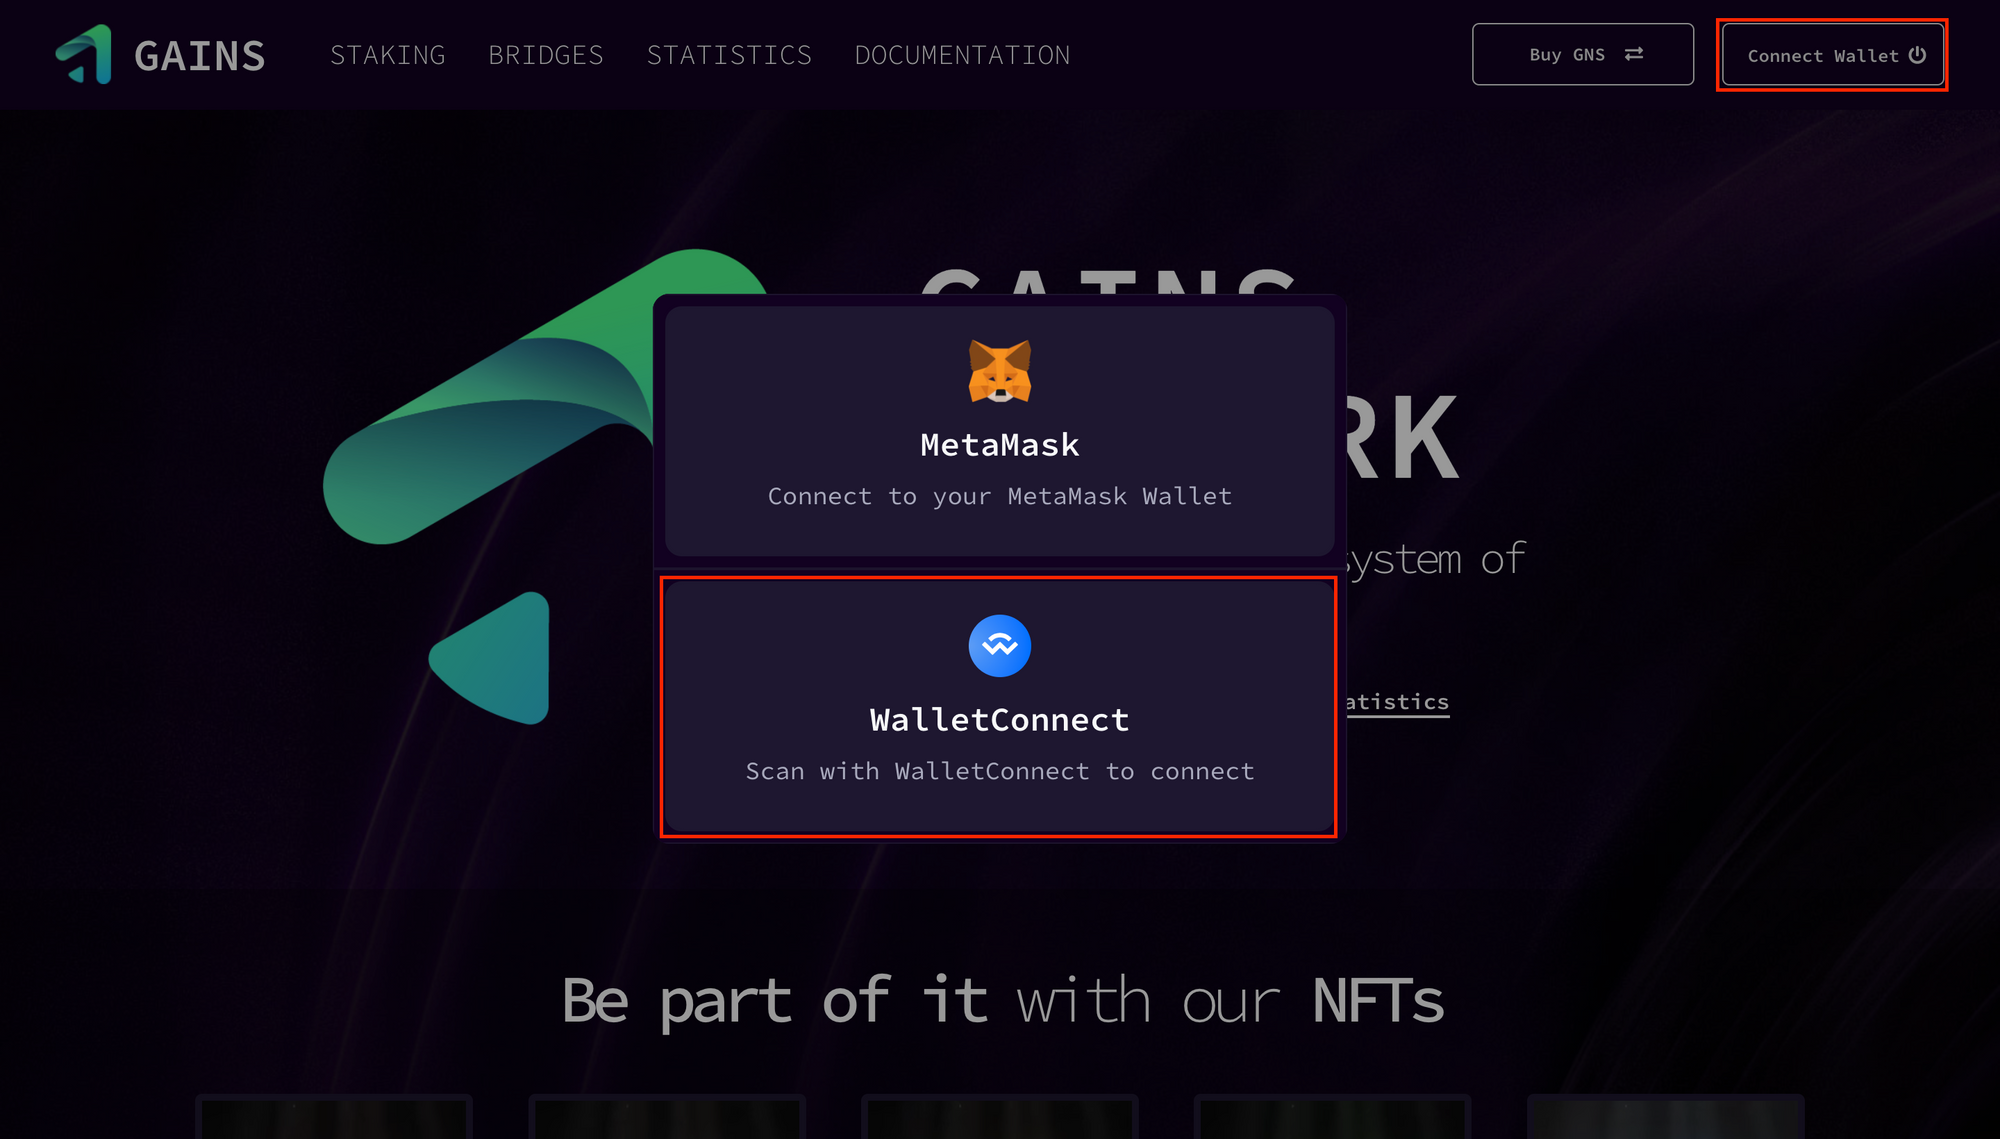Click the swap arrows icon beside Buy GNS
The image size is (2000, 1139).
click(x=1634, y=54)
